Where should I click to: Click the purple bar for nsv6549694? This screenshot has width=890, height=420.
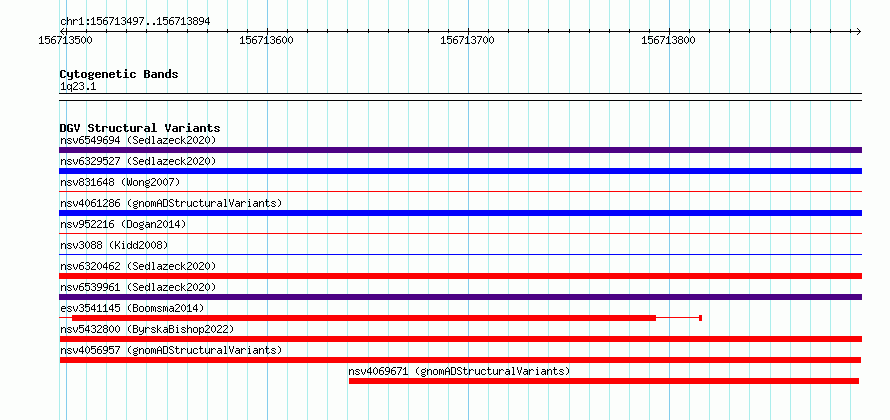pyautogui.click(x=460, y=150)
